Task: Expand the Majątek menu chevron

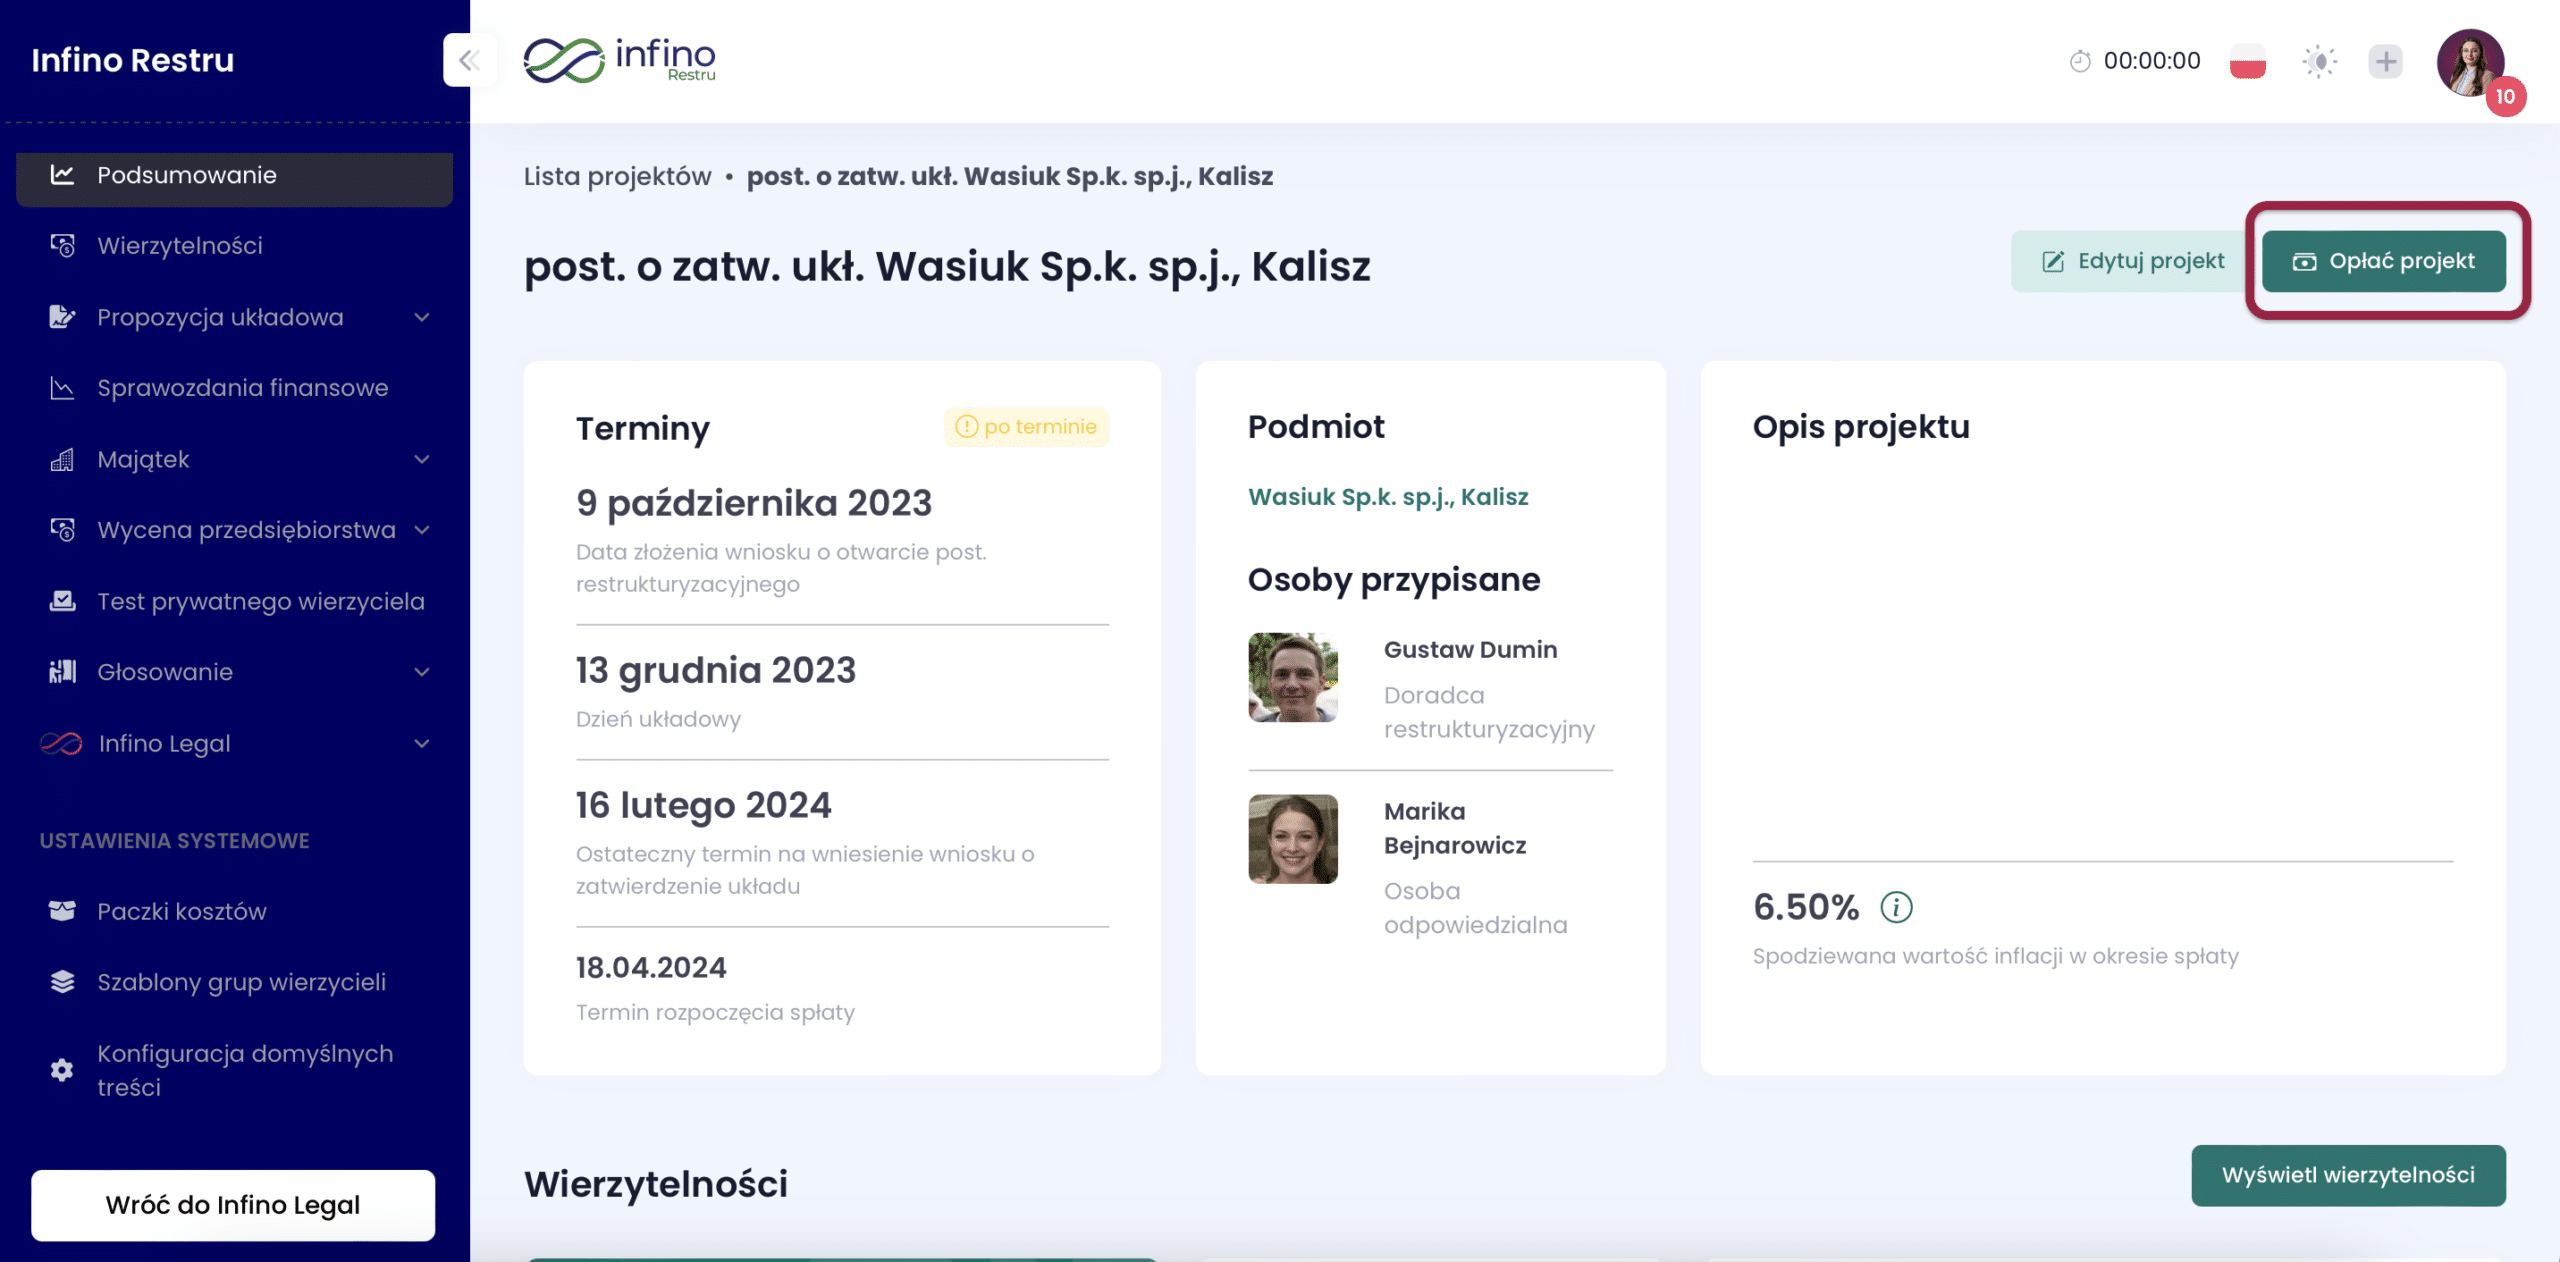Action: tap(422, 459)
